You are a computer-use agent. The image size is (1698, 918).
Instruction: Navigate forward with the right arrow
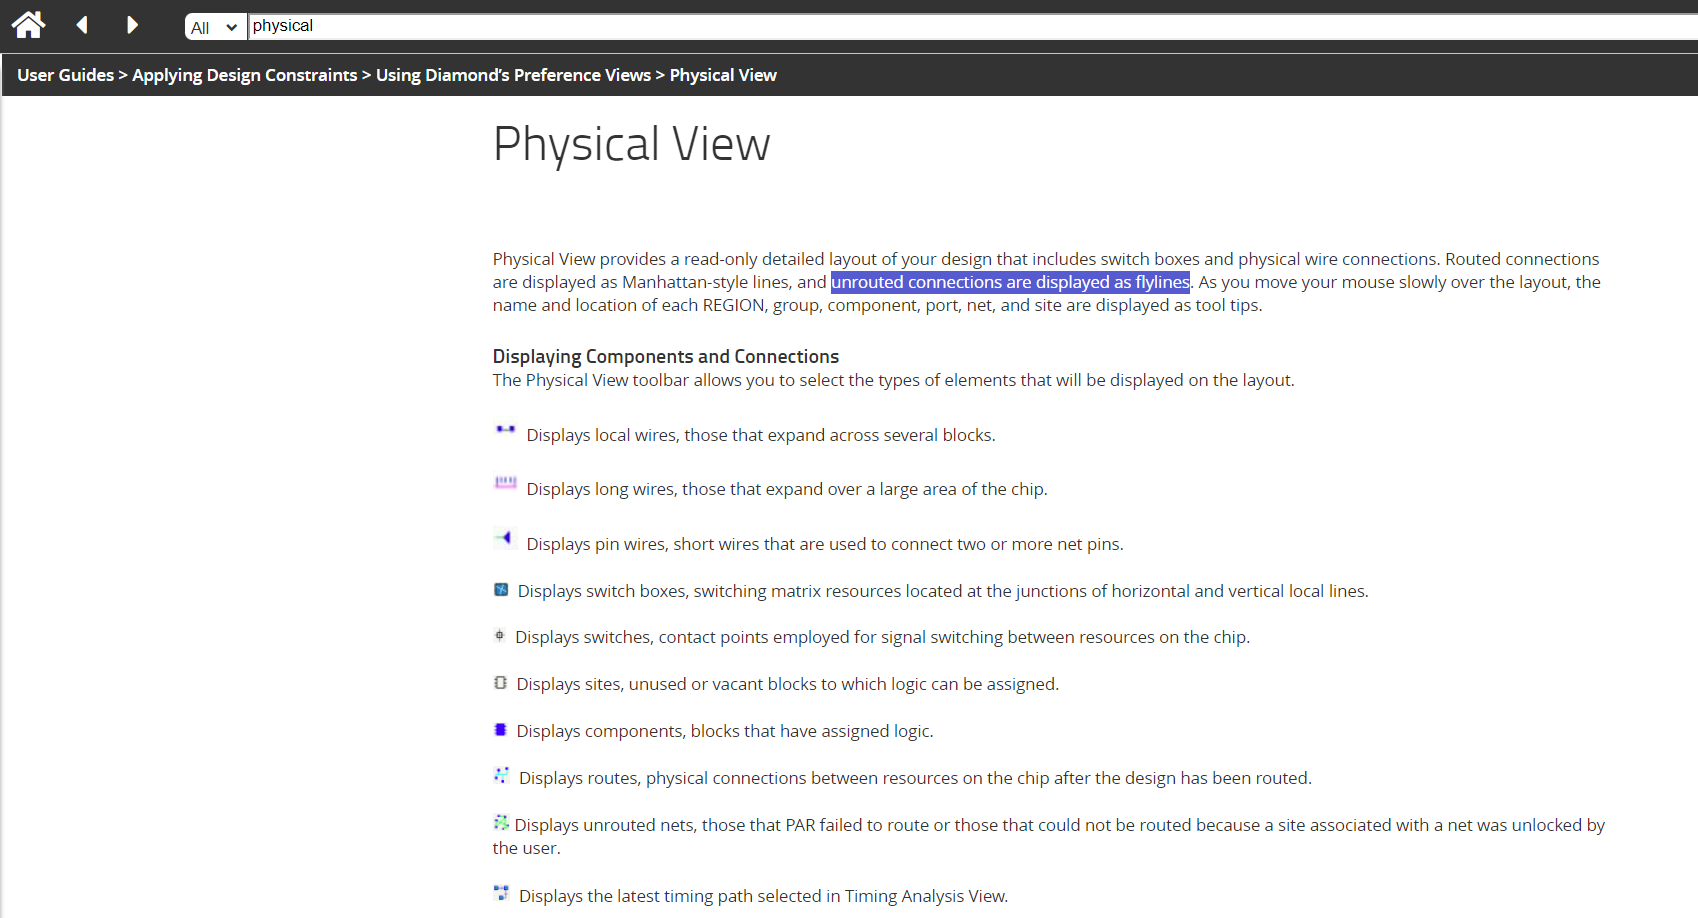point(132,24)
